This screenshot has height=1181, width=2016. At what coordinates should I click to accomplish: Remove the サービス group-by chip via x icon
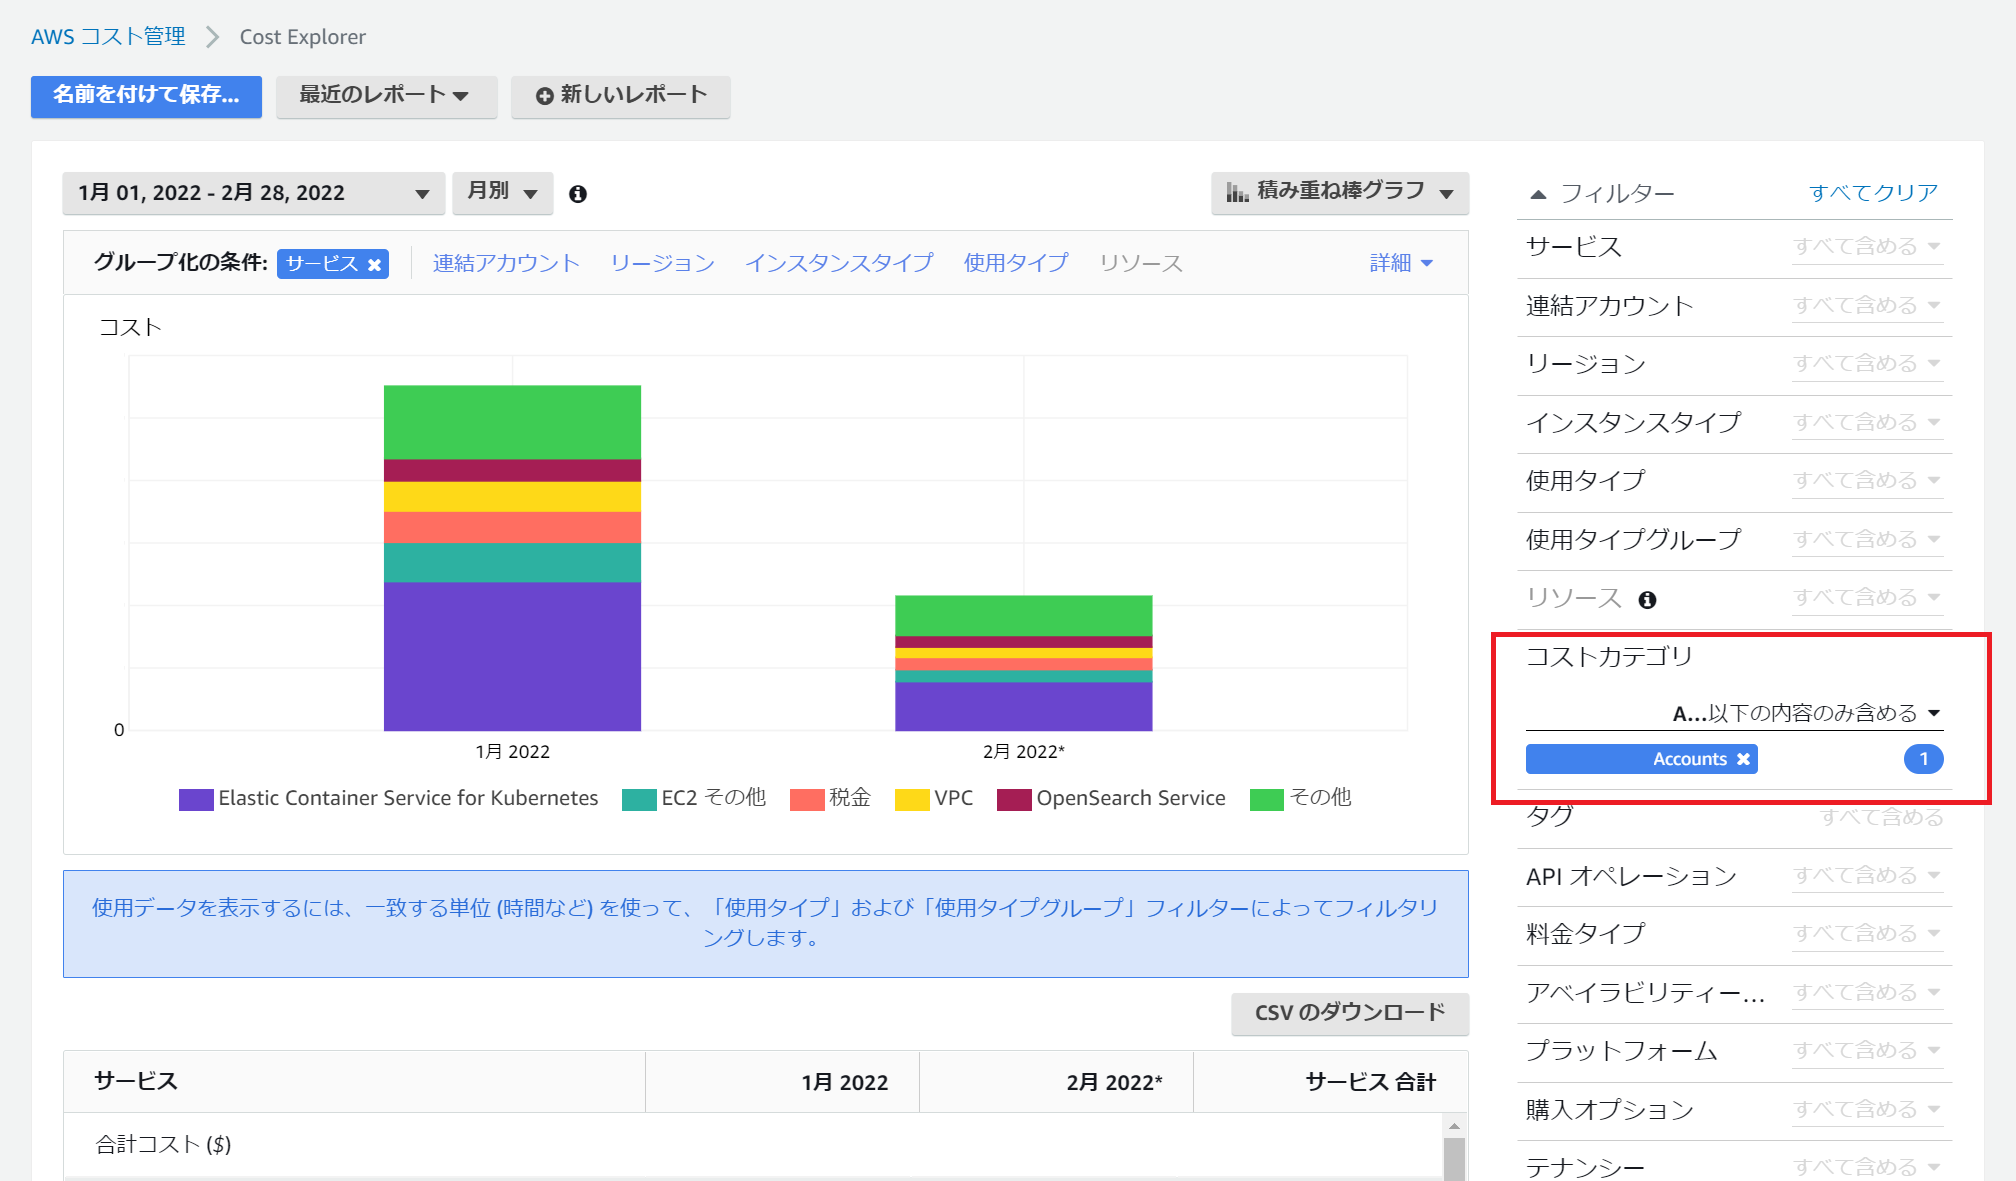click(x=374, y=264)
